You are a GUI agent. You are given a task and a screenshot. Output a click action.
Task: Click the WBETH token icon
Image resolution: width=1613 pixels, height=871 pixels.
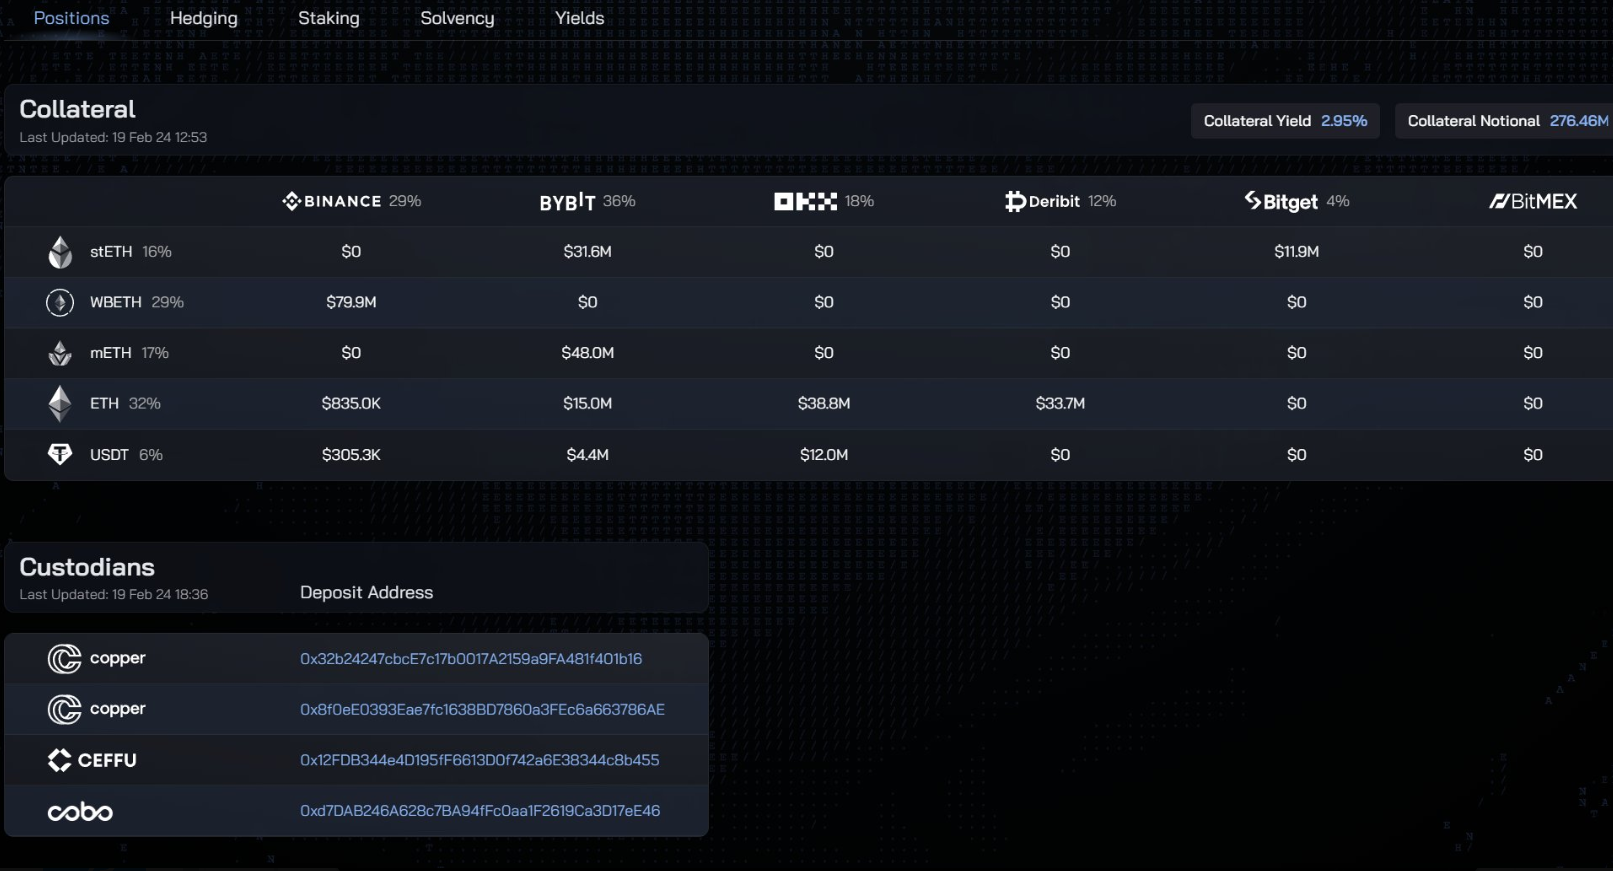[60, 302]
